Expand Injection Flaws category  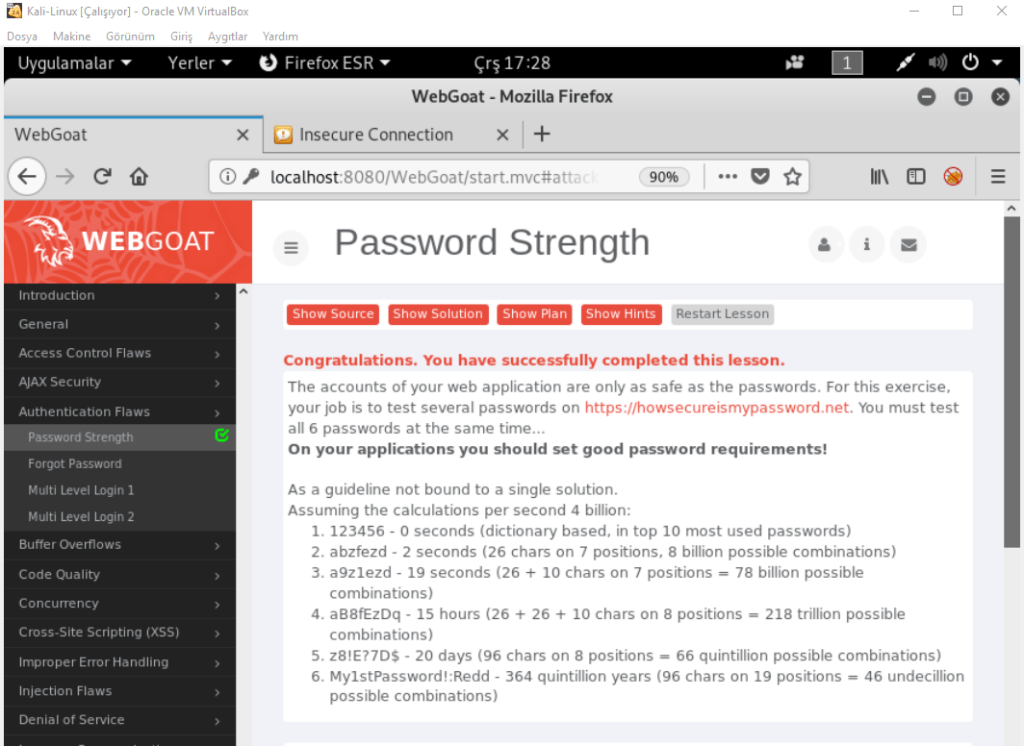pos(118,691)
